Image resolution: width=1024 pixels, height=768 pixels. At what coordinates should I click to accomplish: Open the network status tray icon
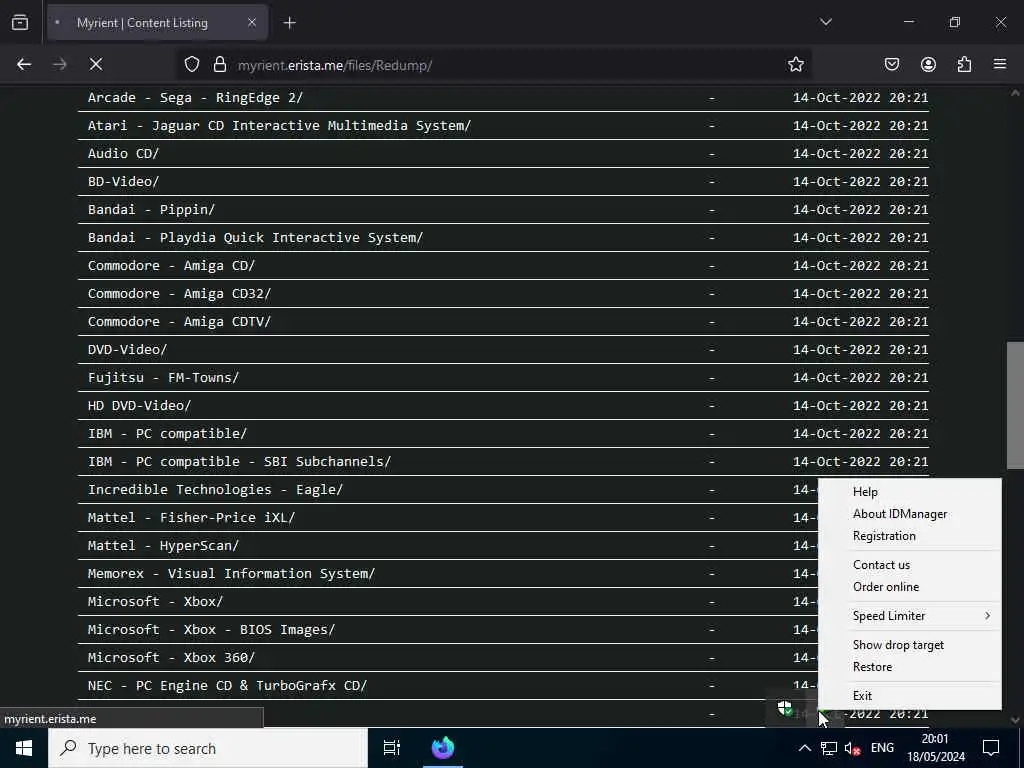click(x=829, y=748)
